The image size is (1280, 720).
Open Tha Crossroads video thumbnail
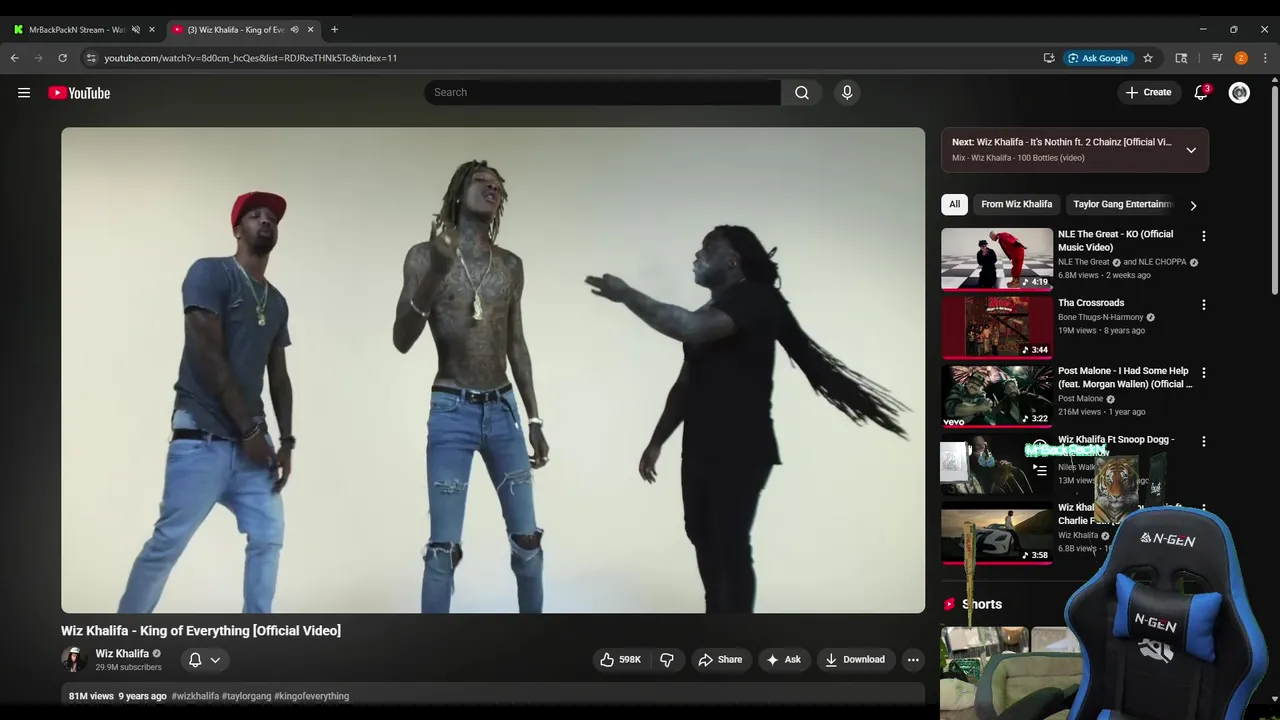tap(996, 327)
